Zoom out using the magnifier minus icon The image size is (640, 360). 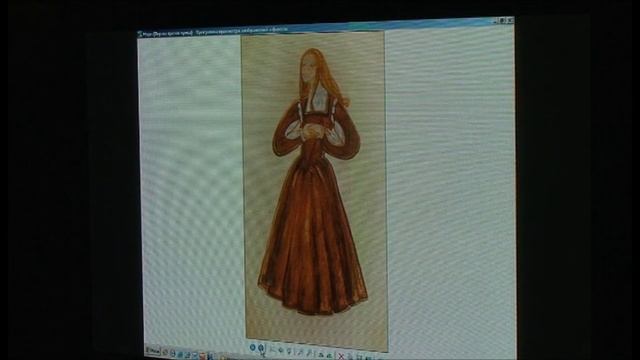click(309, 353)
